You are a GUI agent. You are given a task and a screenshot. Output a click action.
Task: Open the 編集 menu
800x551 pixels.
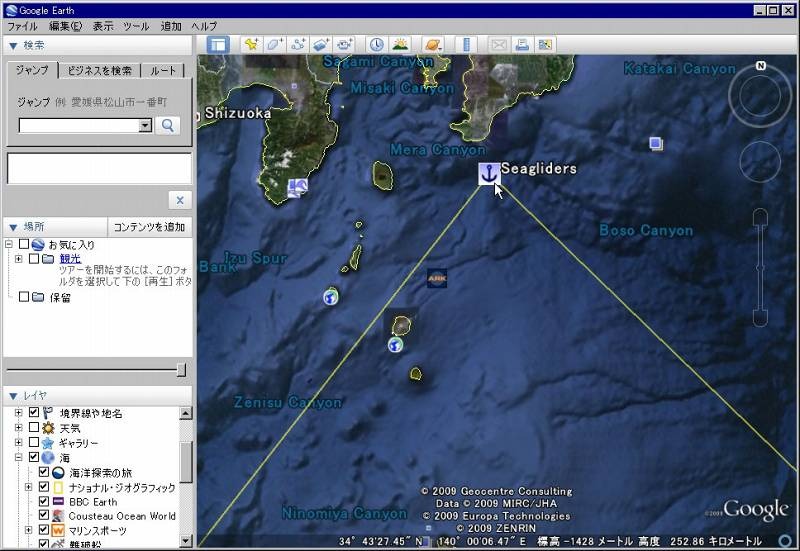click(x=65, y=26)
